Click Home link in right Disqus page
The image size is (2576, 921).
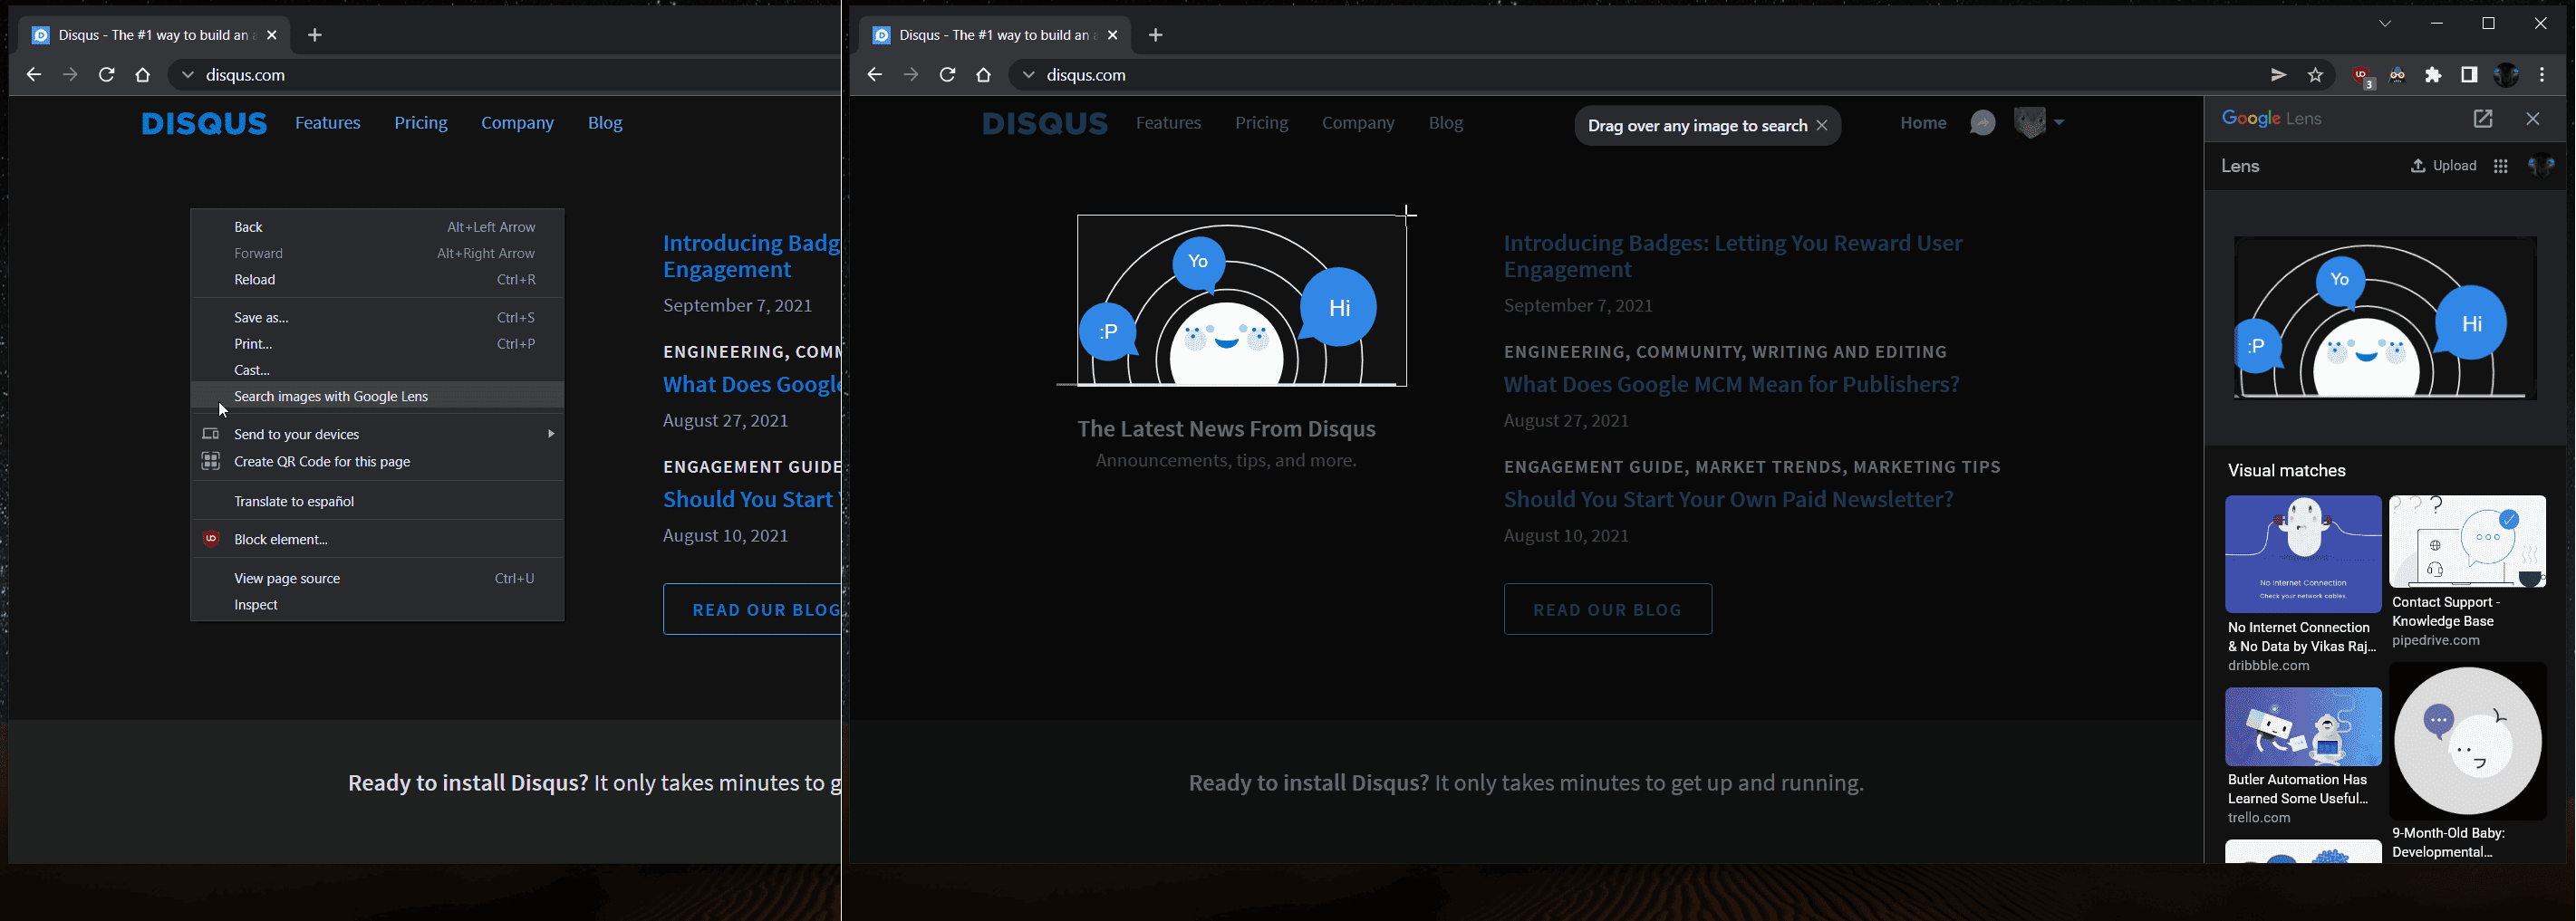pos(1923,123)
